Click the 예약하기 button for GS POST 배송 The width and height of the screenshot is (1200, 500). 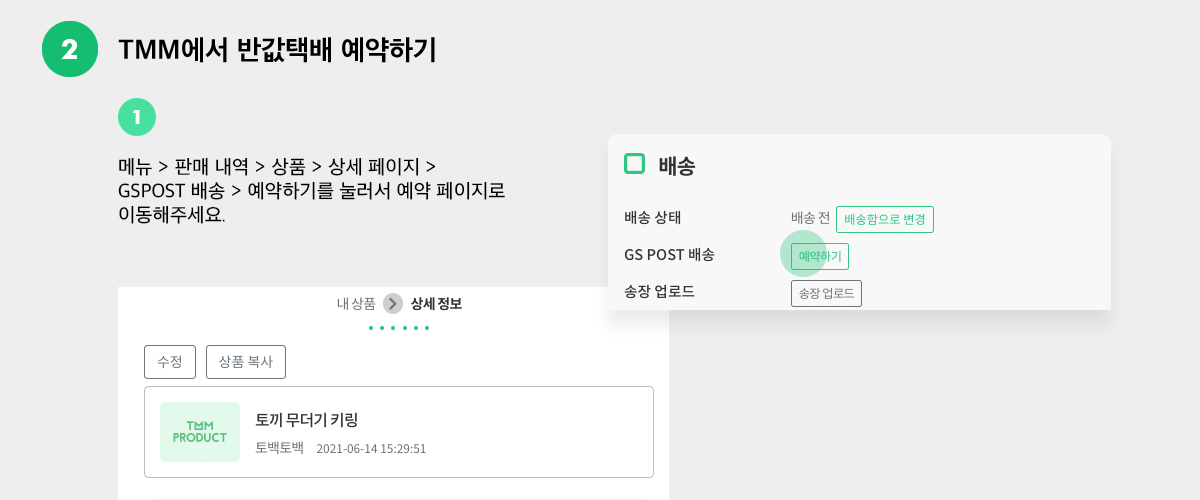[820, 257]
